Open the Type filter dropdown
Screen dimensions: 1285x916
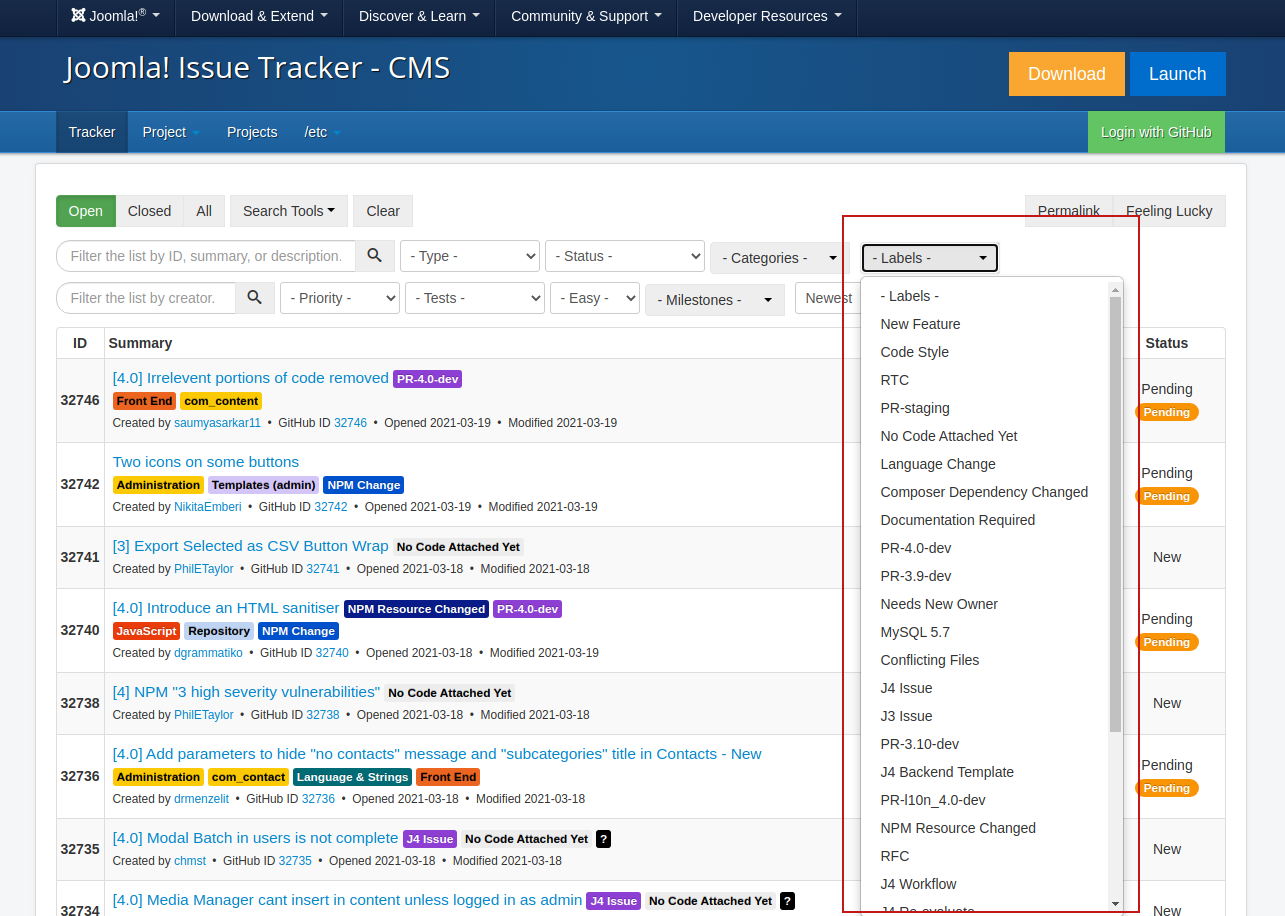coord(470,256)
